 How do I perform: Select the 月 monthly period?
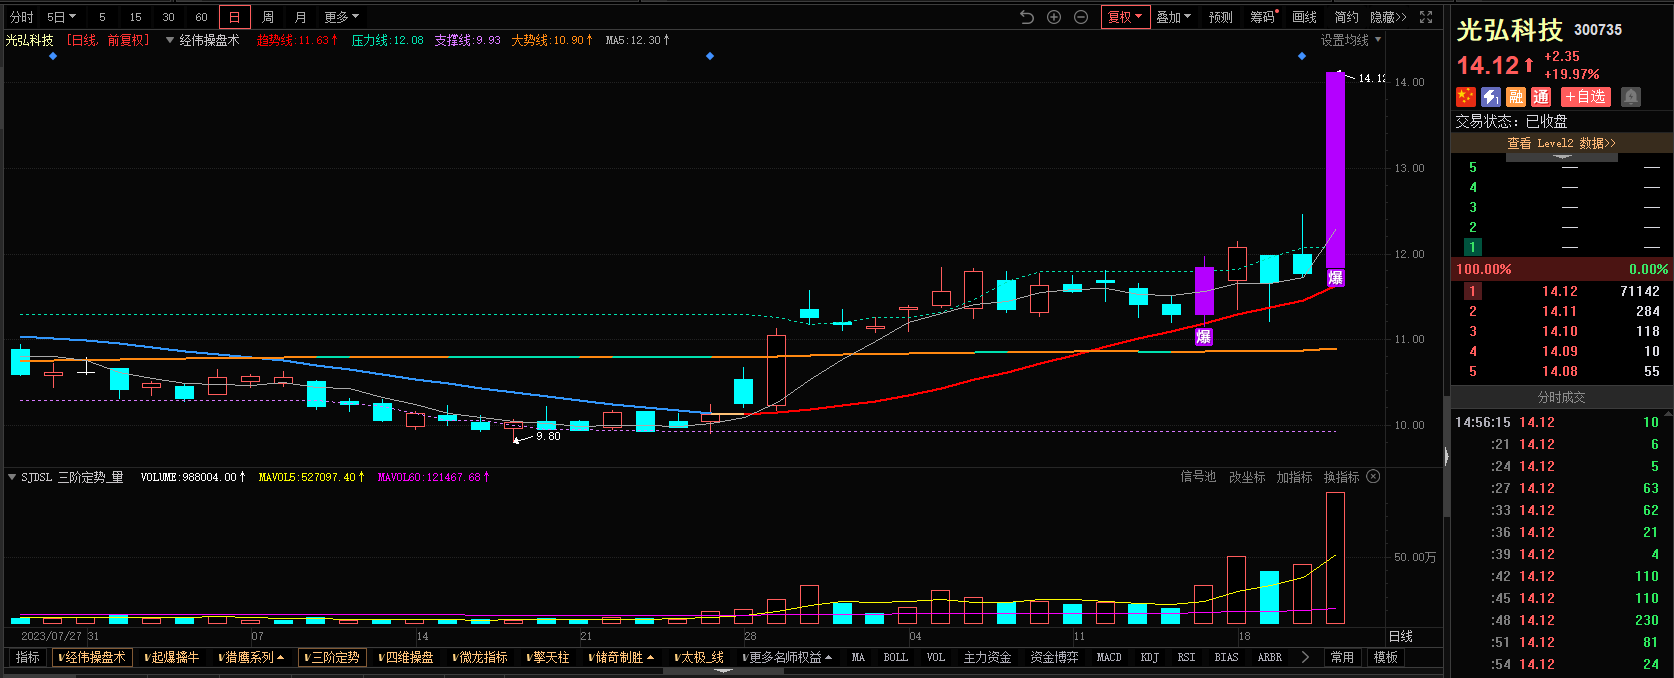tap(301, 17)
